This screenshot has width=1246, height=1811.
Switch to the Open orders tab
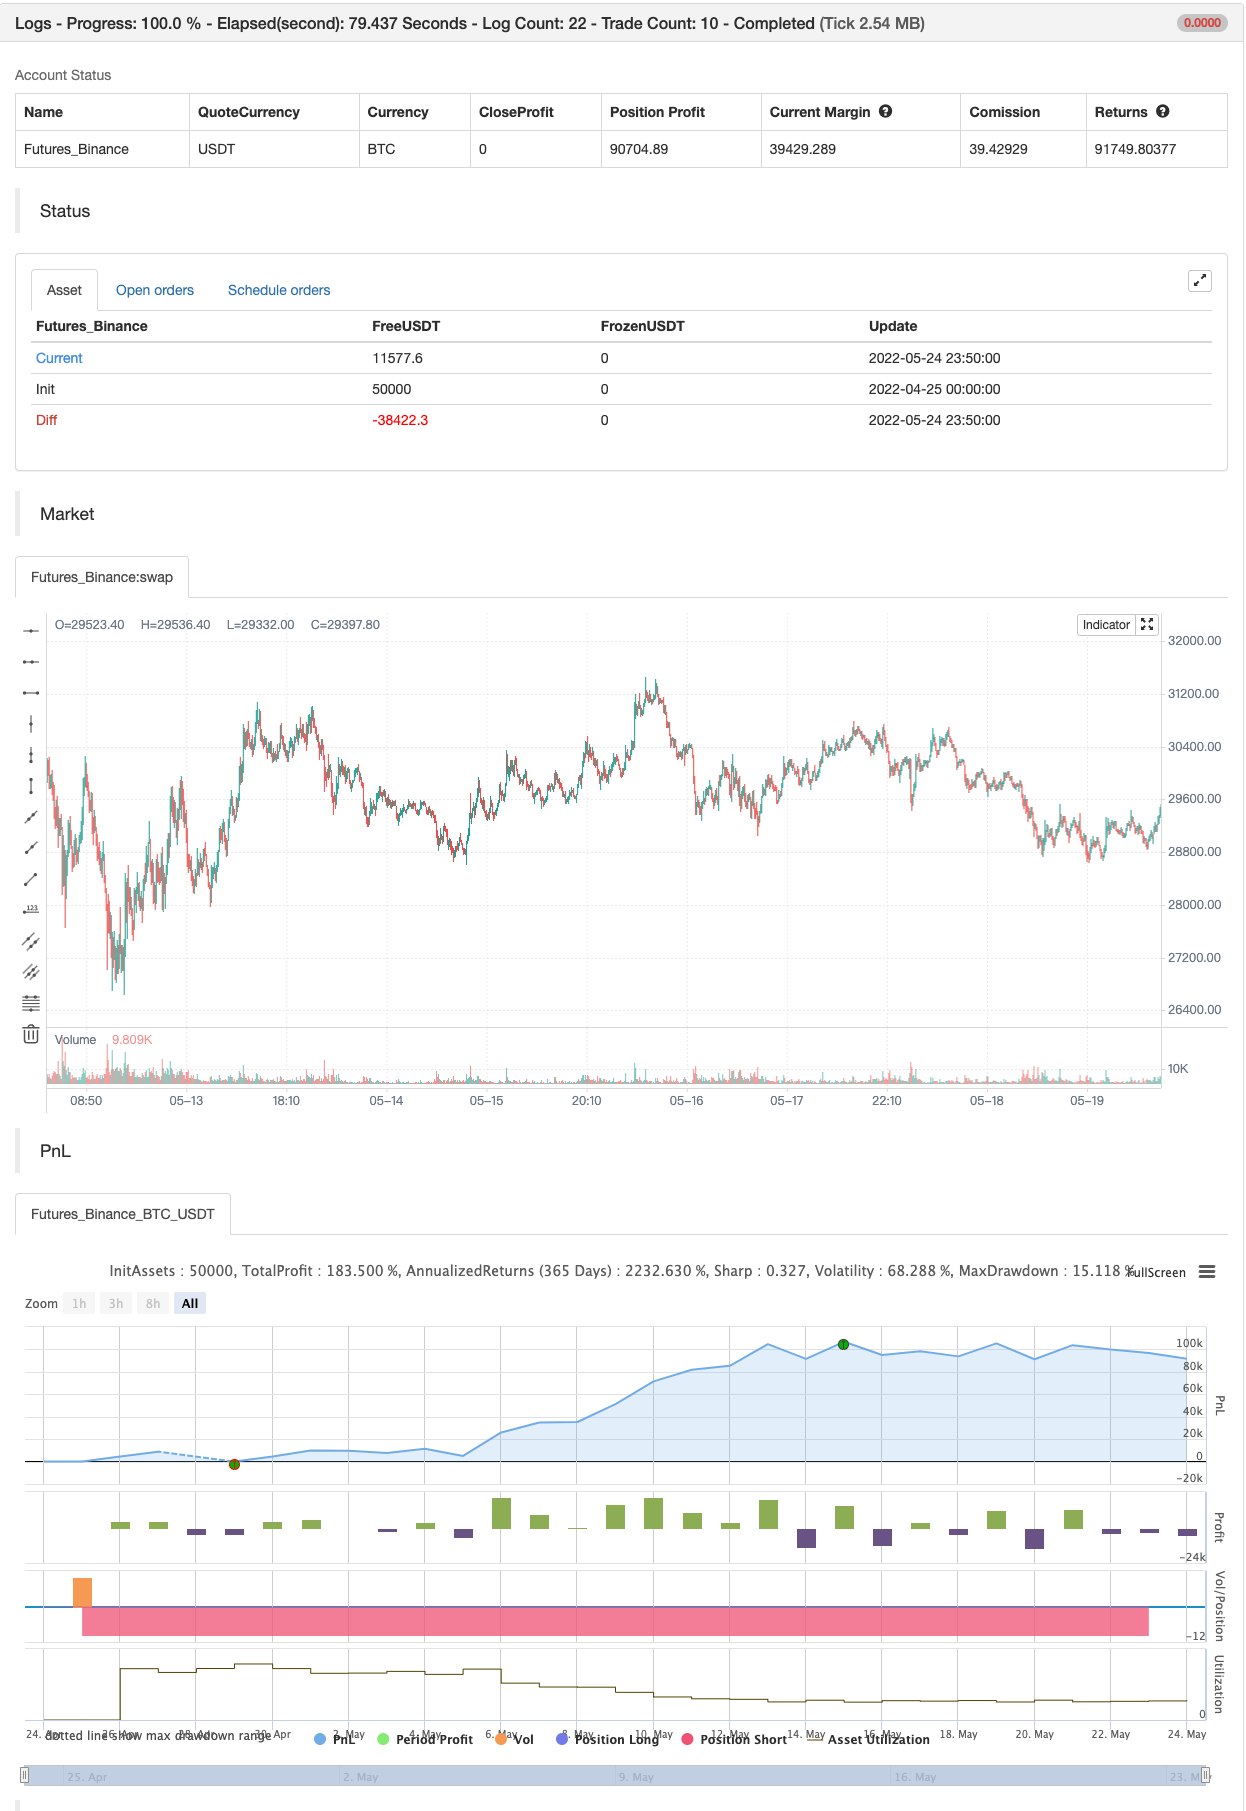[x=155, y=290]
